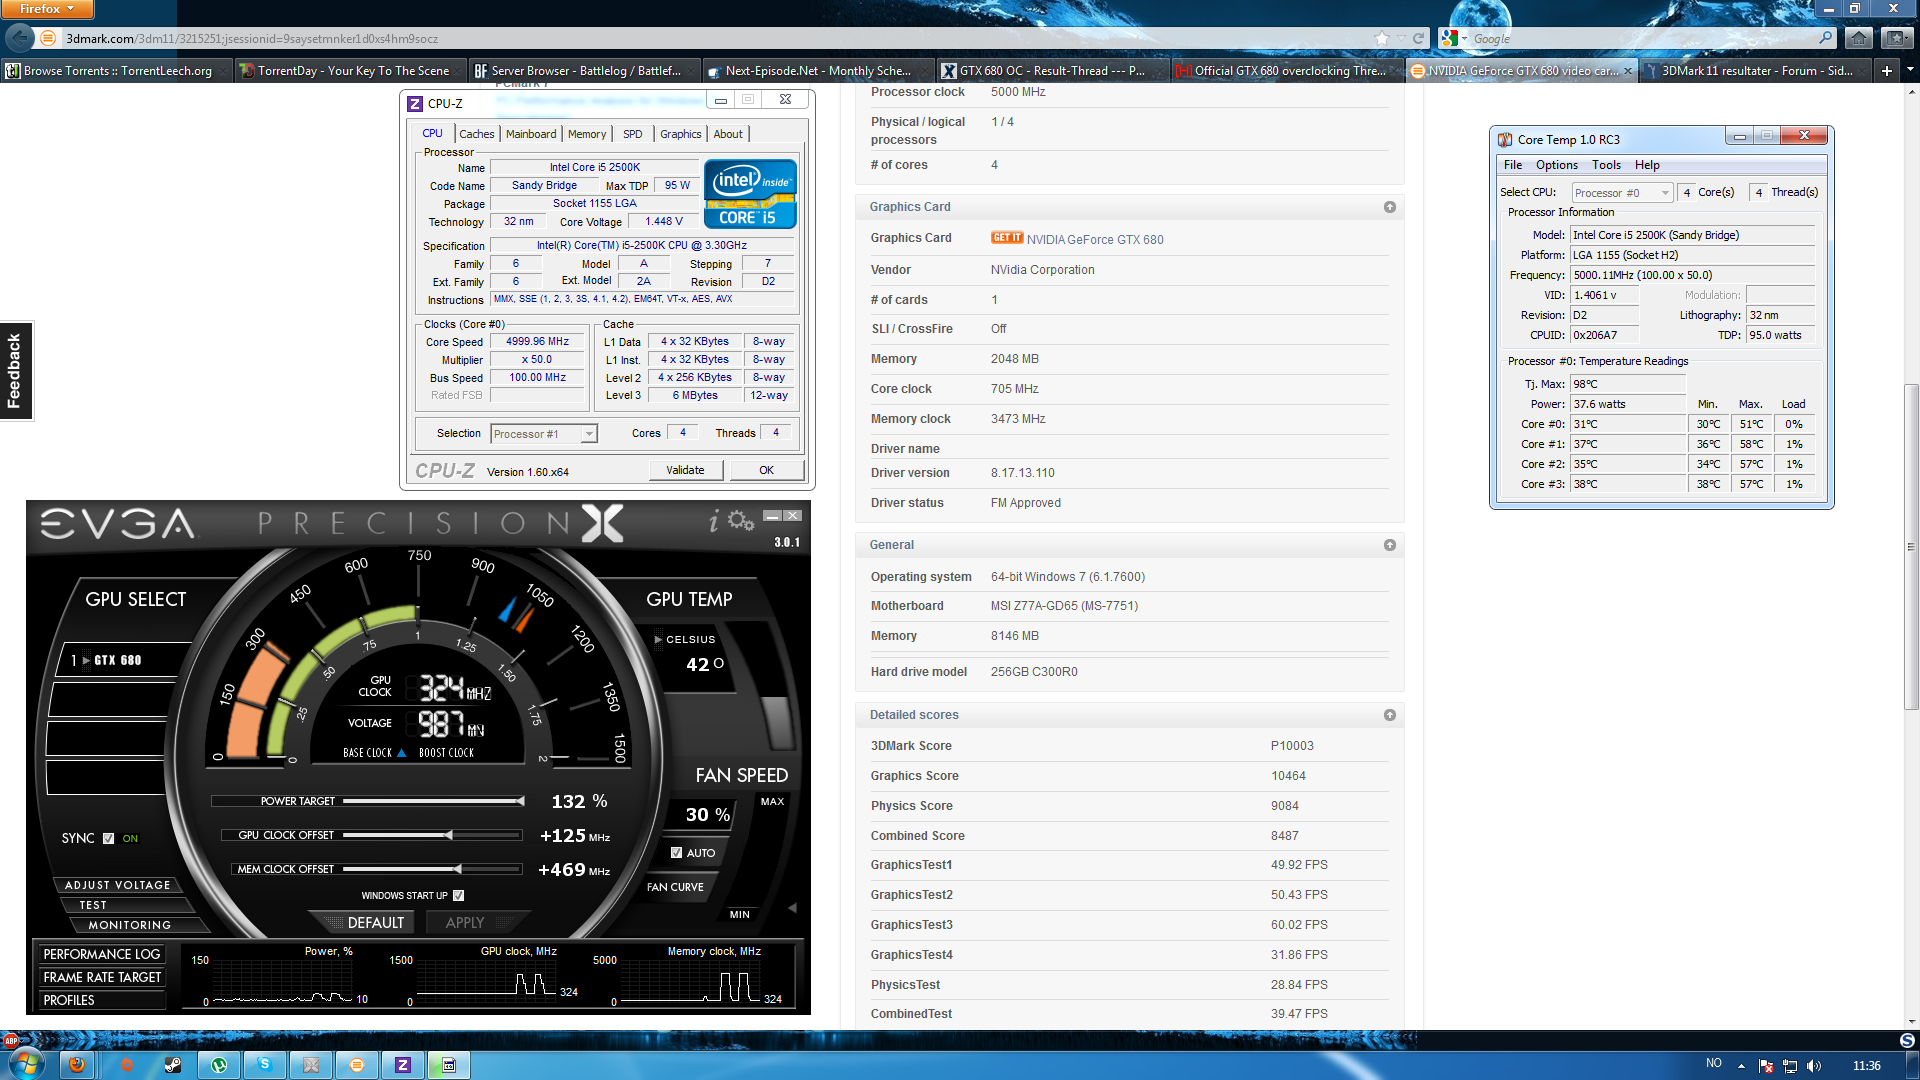Open uTorrent from the taskbar
The width and height of the screenshot is (1920, 1080).
pos(219,1065)
